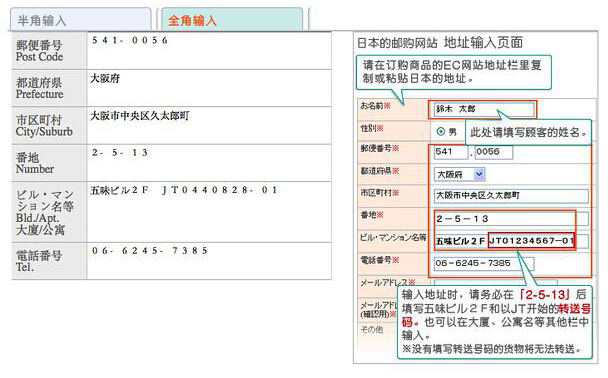Click the 電話番号 field showing 06-6245-7385
Screen dimensions: 608x378
point(484,263)
